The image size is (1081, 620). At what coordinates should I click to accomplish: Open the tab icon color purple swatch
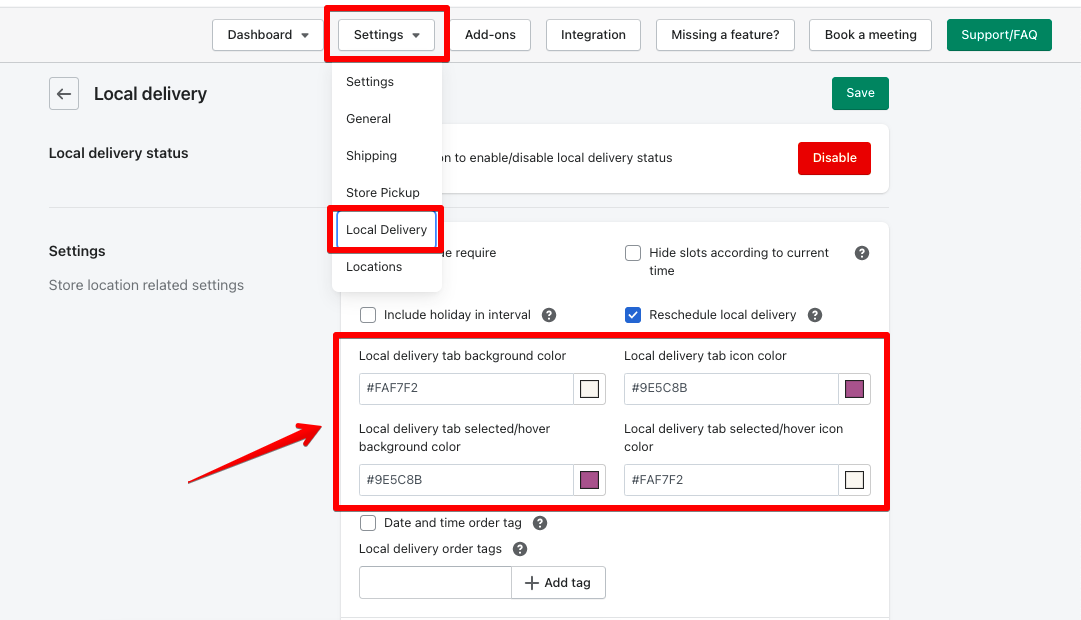pos(854,389)
